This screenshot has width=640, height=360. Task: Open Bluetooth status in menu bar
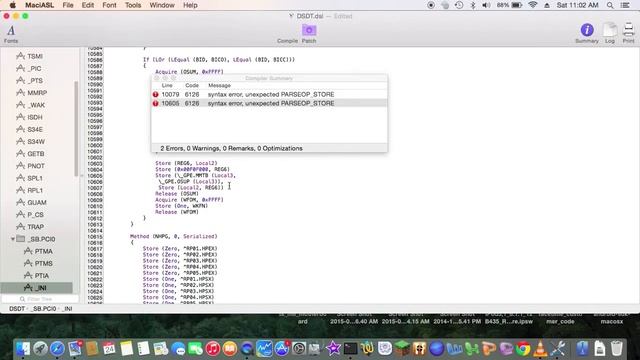tap(473, 5)
